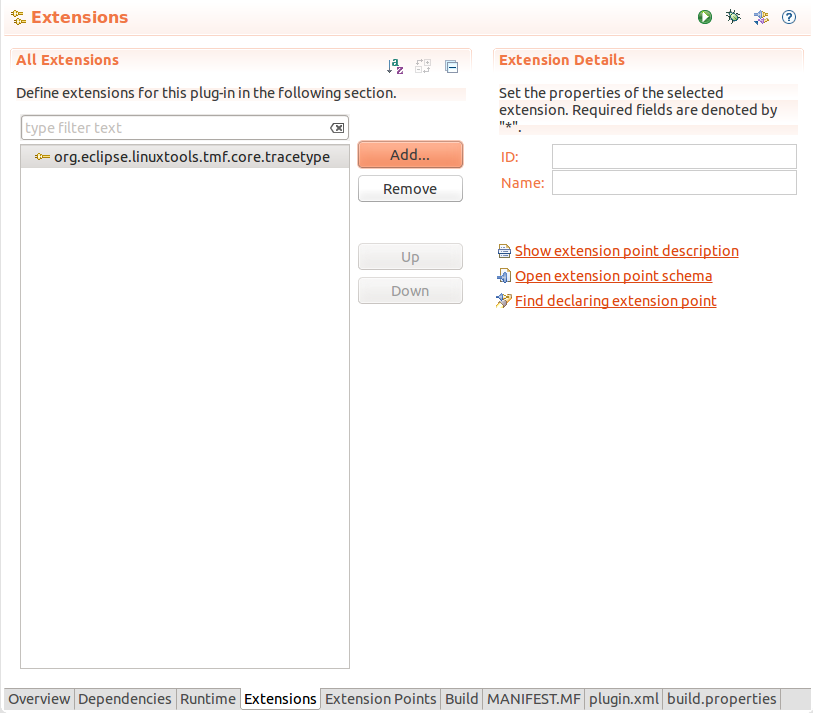
Task: Click the Find declaring extension point link
Action: [x=615, y=301]
